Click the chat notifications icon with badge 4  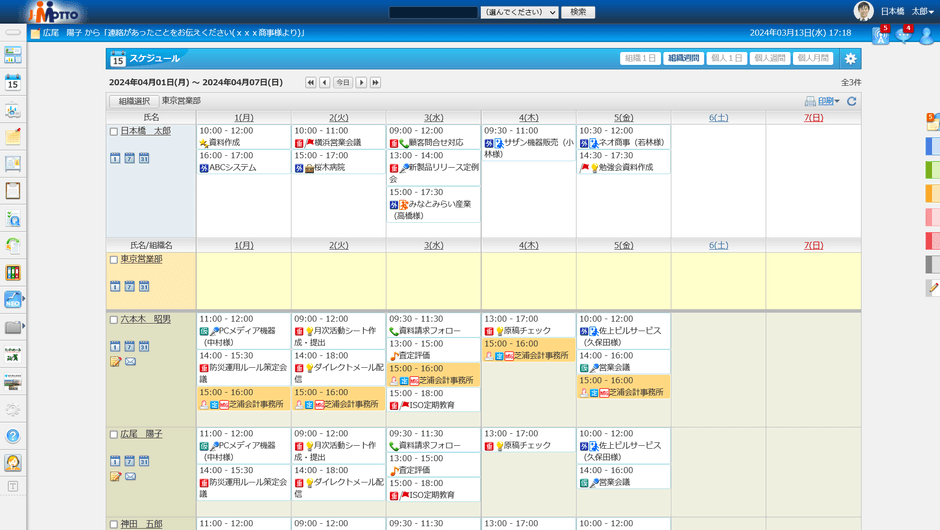pos(904,36)
